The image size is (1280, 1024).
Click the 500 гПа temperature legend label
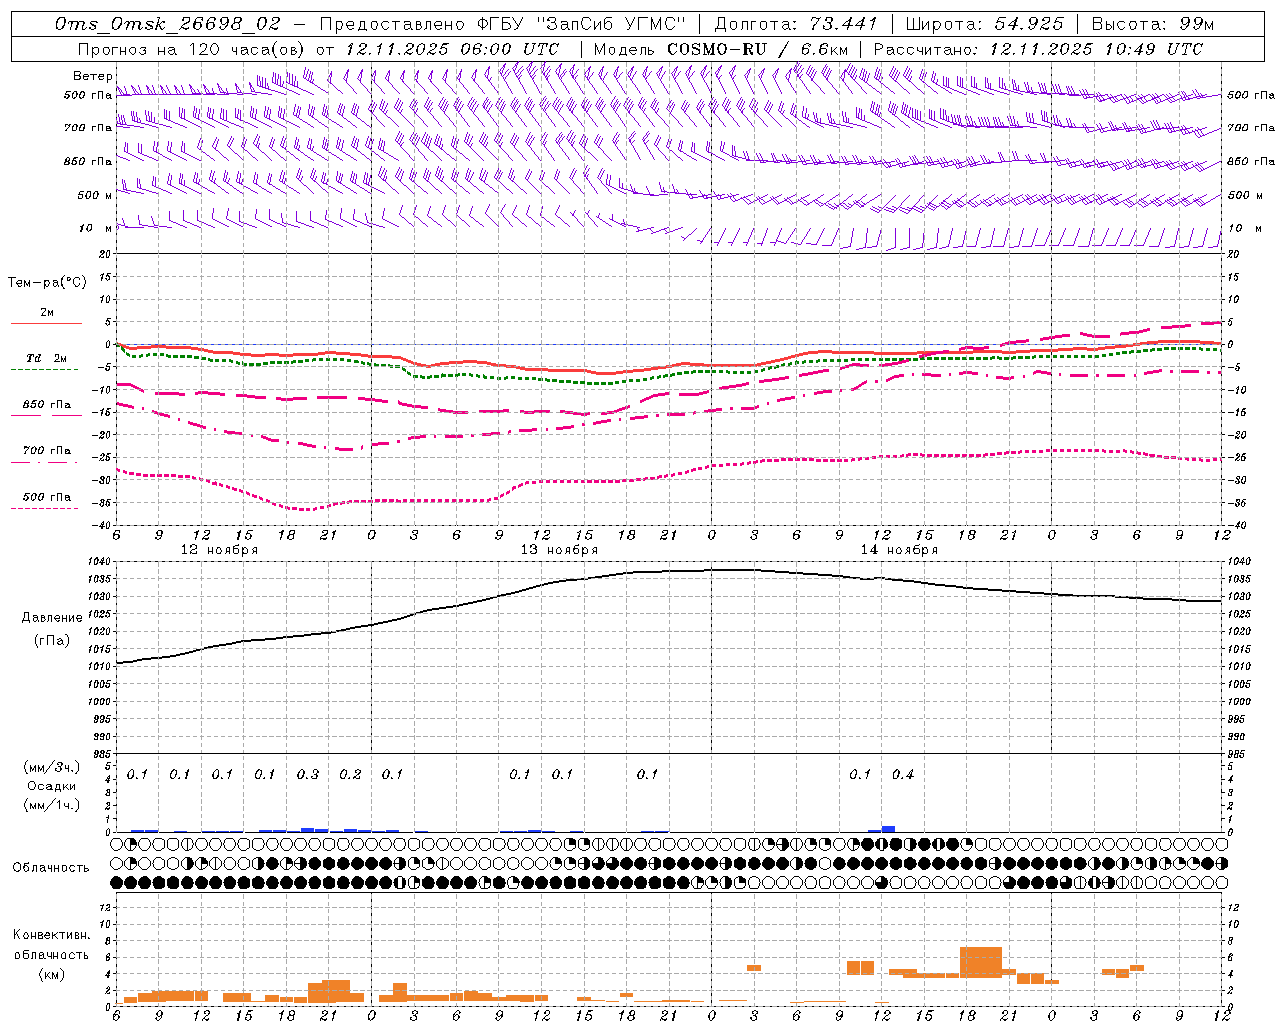pos(46,497)
